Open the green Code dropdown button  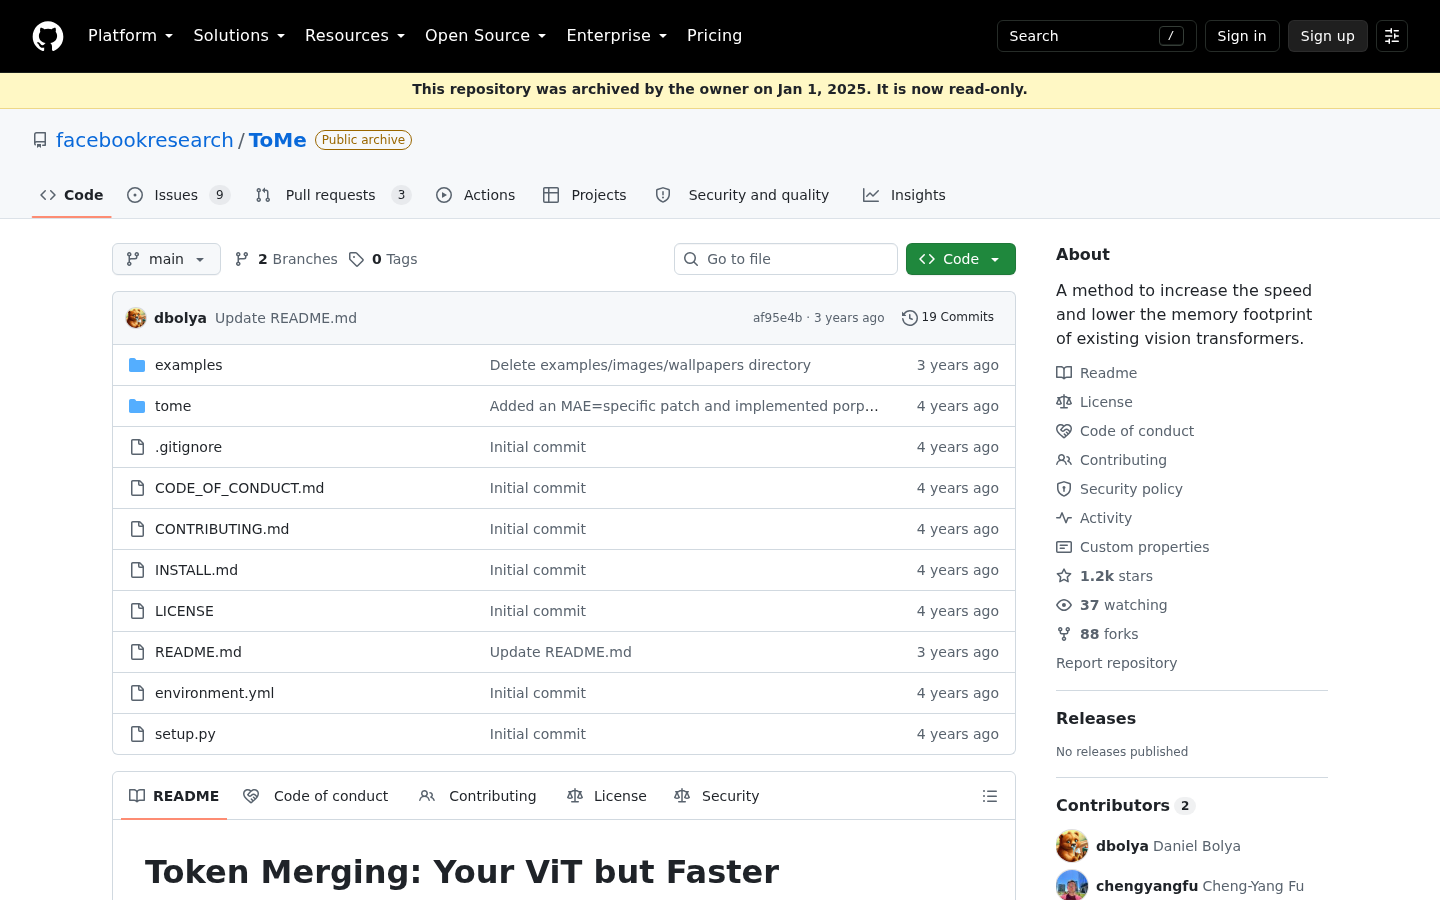tap(961, 259)
